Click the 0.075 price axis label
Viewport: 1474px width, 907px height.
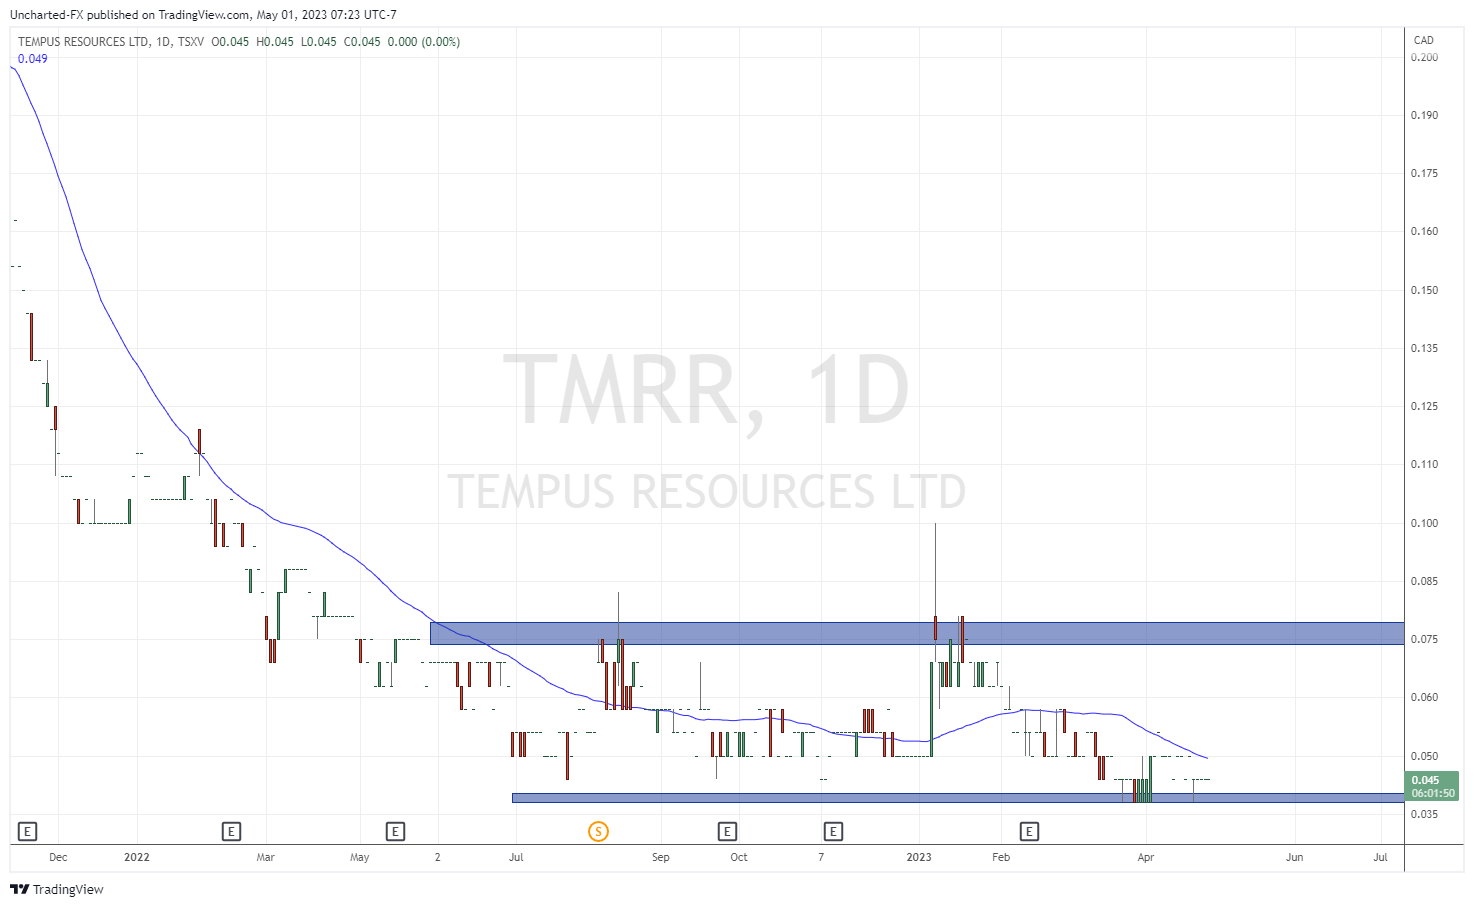1424,639
